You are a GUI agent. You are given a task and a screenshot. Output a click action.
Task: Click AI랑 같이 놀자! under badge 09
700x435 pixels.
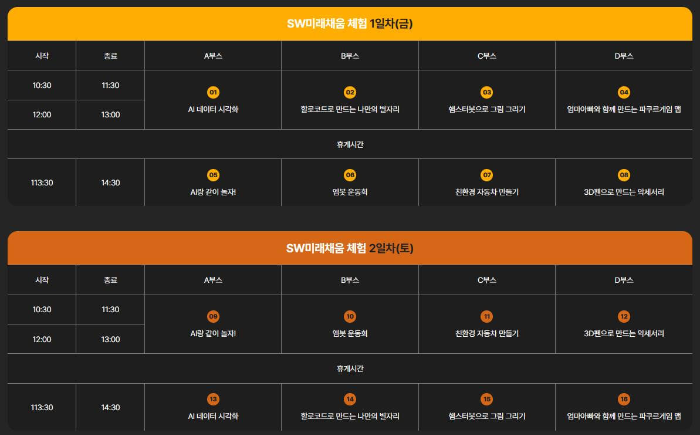(x=213, y=334)
